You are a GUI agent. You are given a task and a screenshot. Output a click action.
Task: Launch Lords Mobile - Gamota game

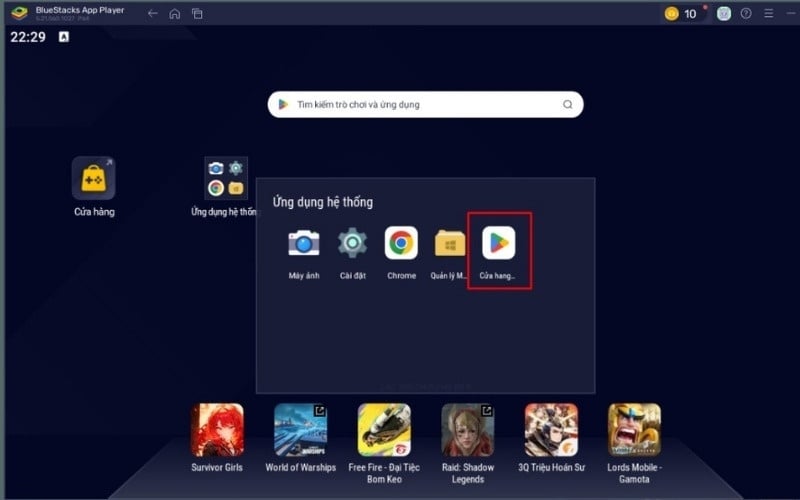(x=634, y=430)
